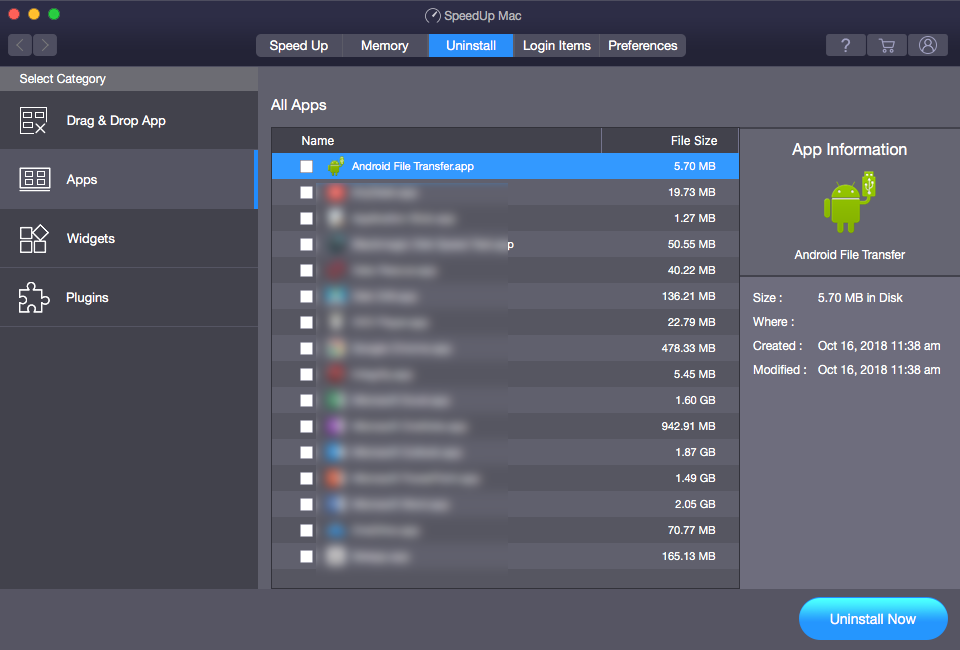Go forward with the right arrow button

(45, 45)
